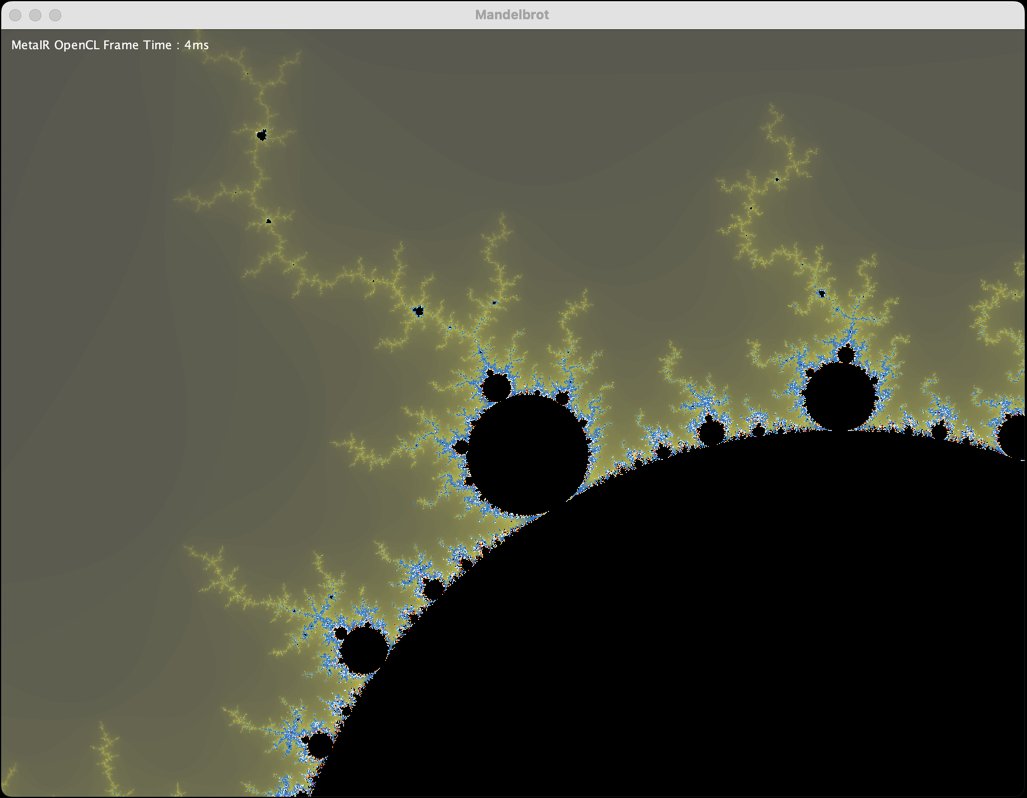Click the yellow minimize traffic-light button

tap(36, 14)
